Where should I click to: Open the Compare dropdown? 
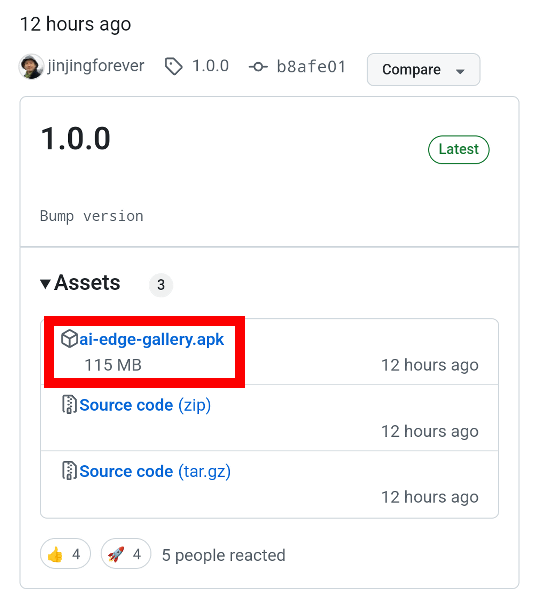(x=424, y=70)
